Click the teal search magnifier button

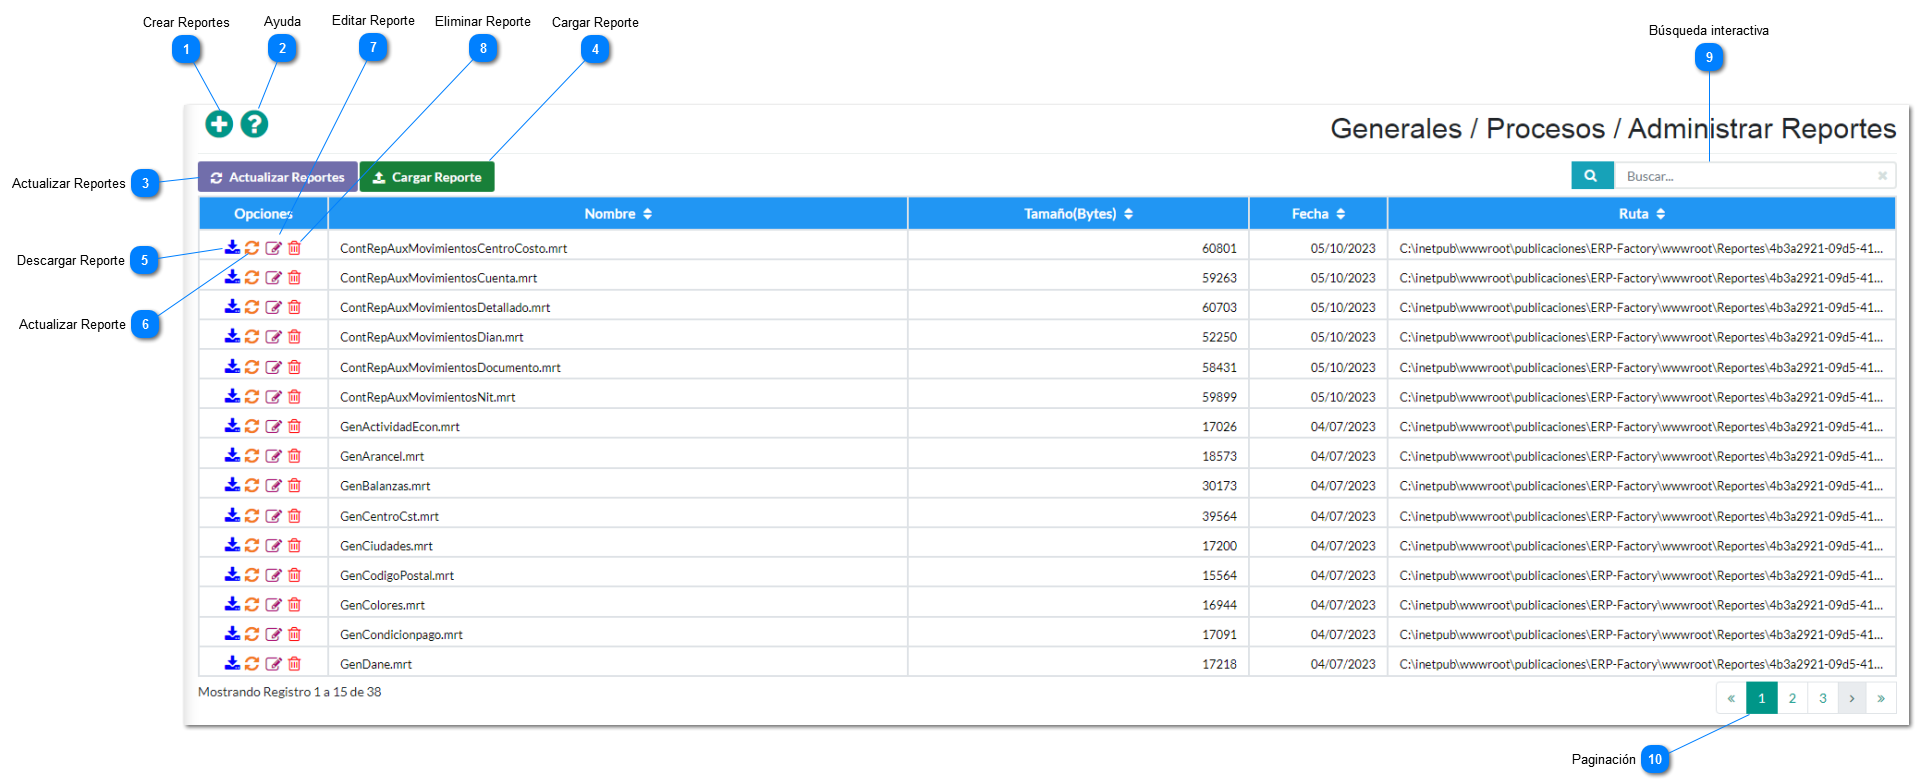1591,176
